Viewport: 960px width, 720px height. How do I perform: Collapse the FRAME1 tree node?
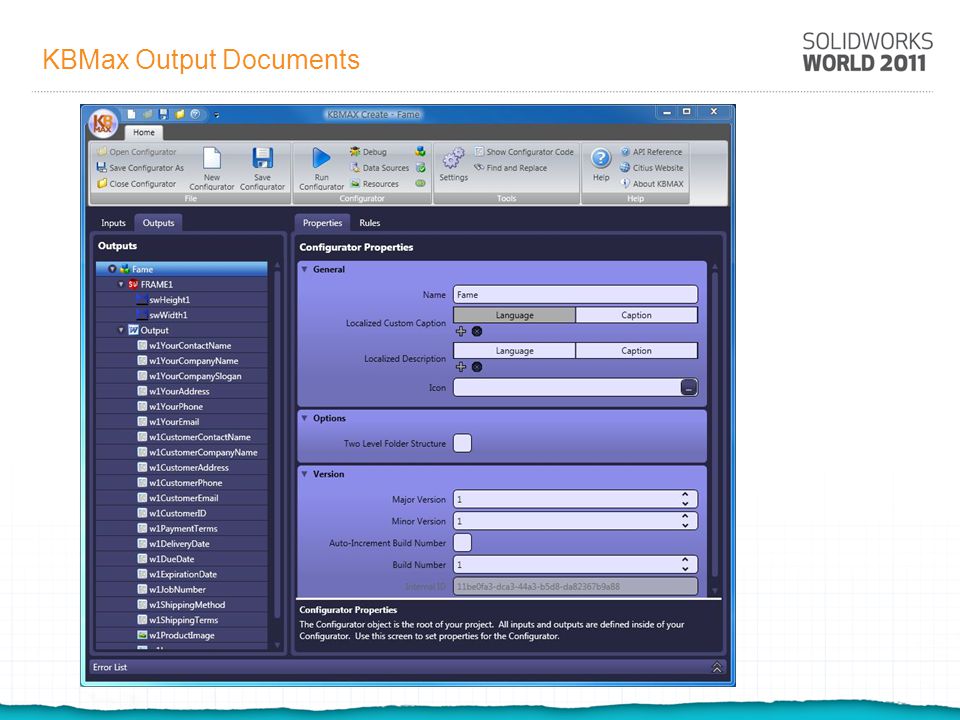click(x=121, y=284)
